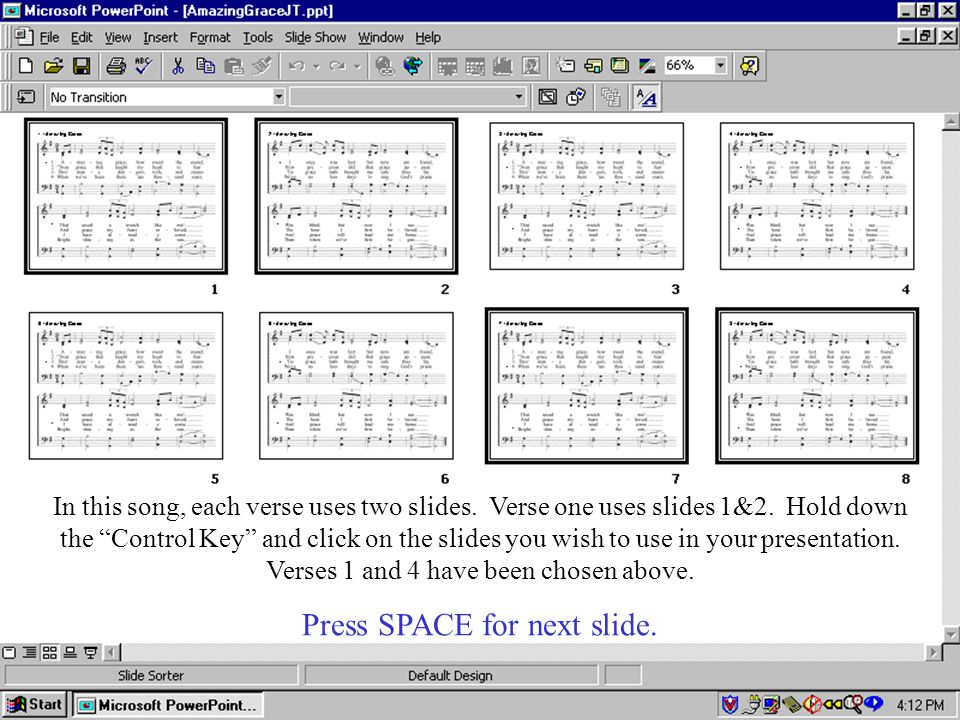
Task: Insert a Microsoft Excel worksheet
Action: 475,66
